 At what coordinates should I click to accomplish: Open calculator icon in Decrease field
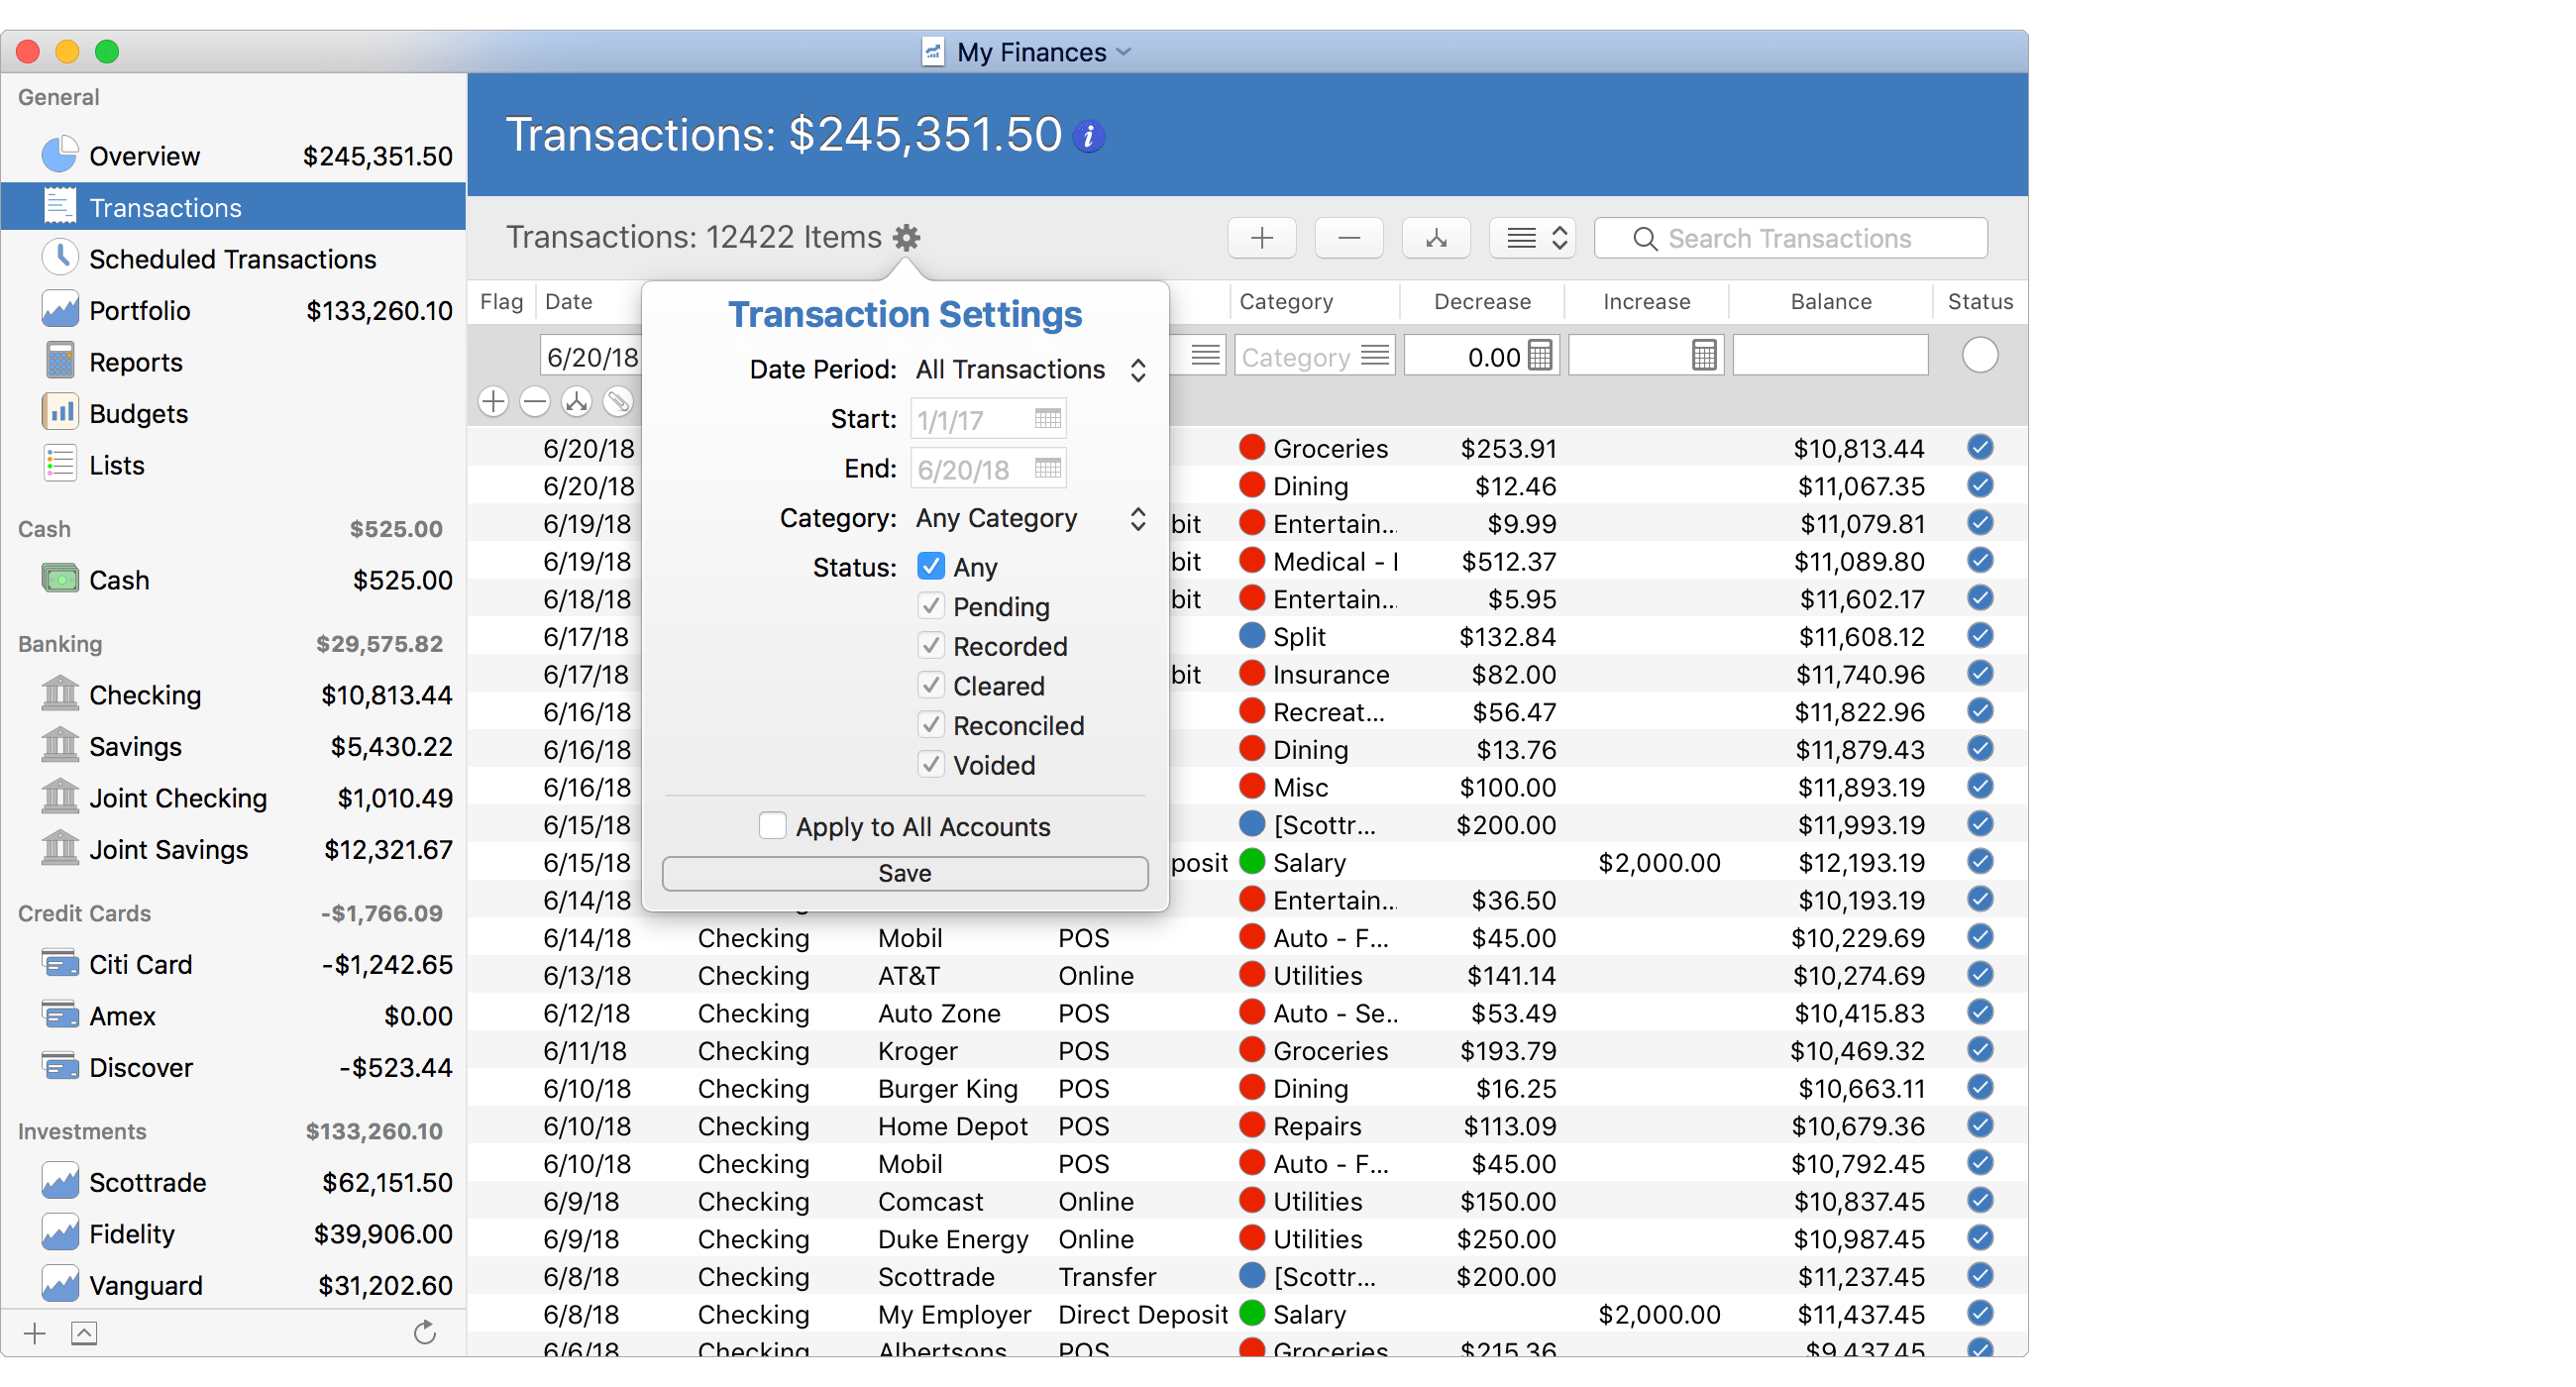click(x=1540, y=356)
